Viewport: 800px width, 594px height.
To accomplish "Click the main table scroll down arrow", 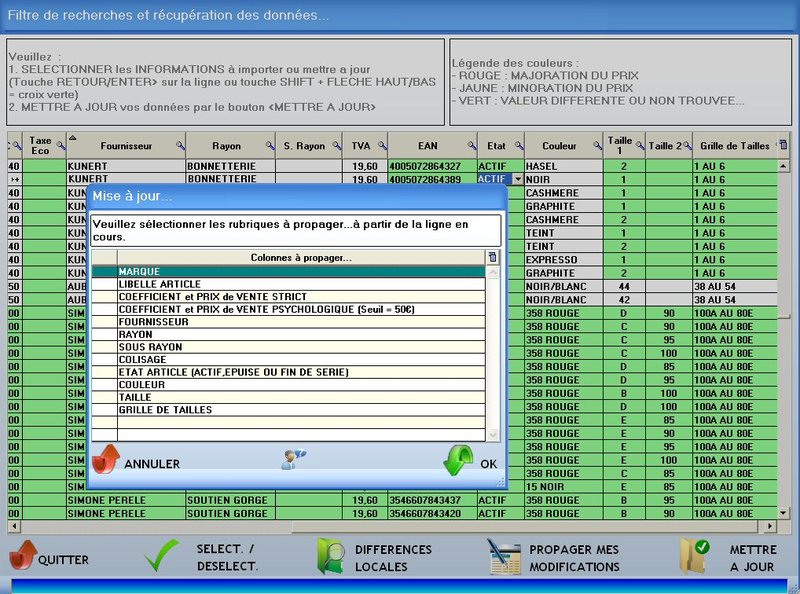I will click(x=783, y=513).
